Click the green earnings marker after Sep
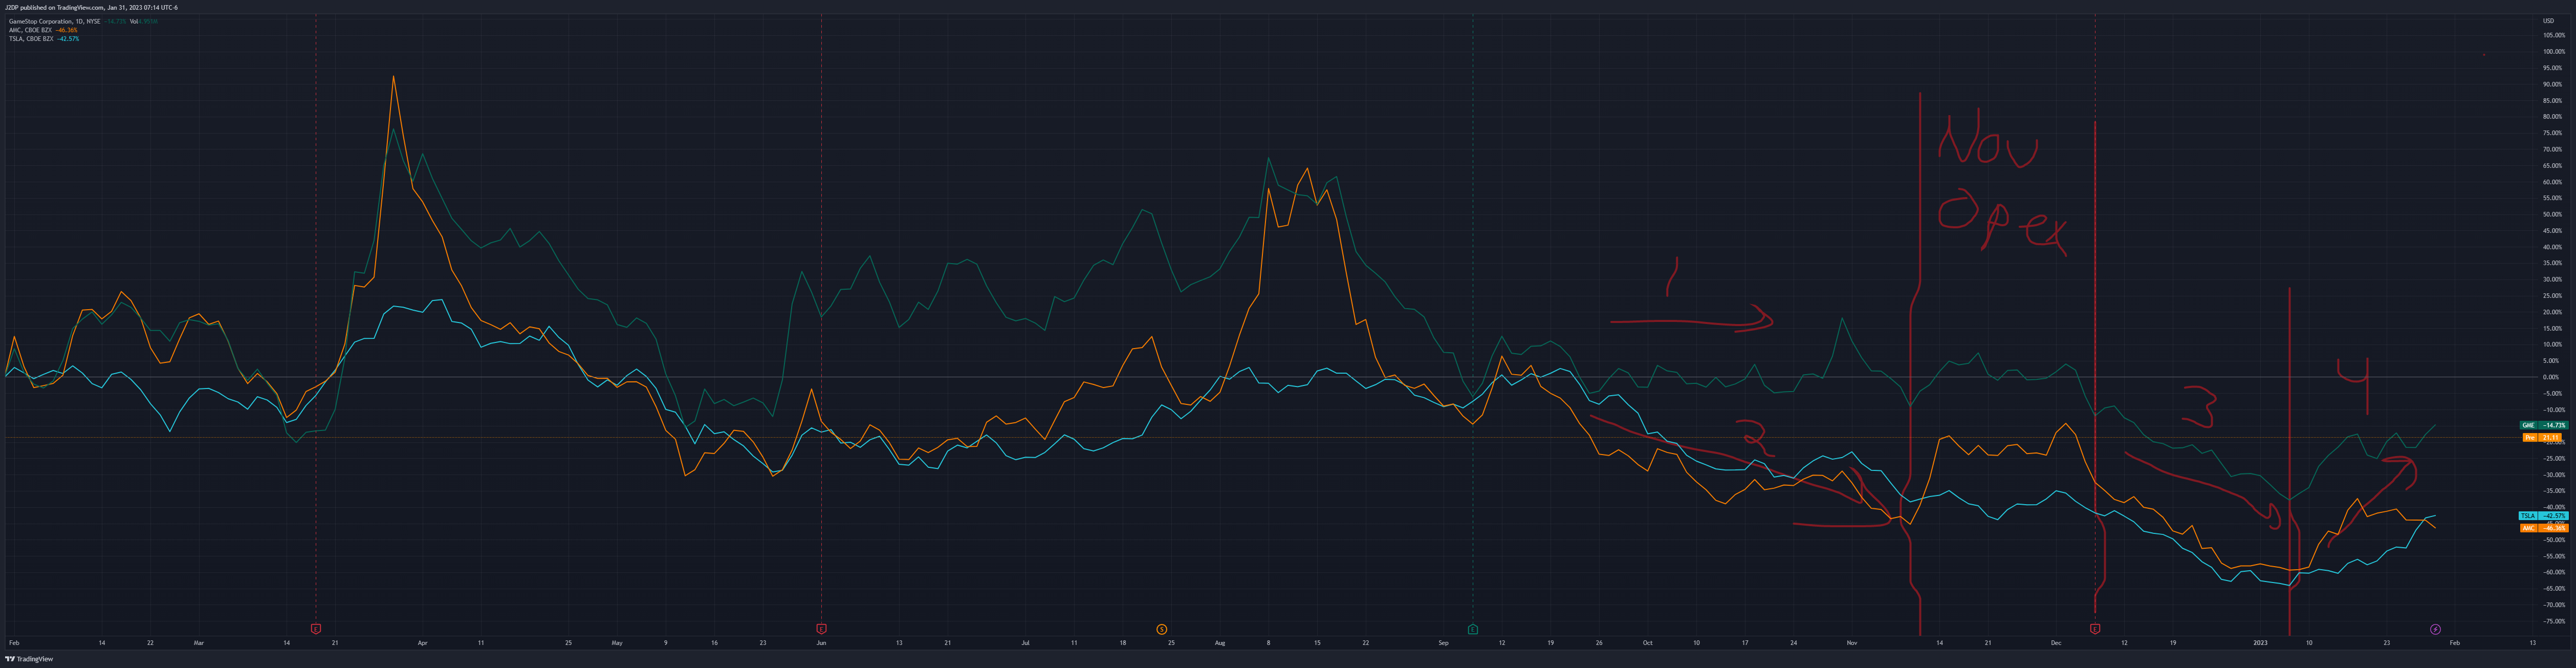This screenshot has width=2576, height=668. [1472, 629]
